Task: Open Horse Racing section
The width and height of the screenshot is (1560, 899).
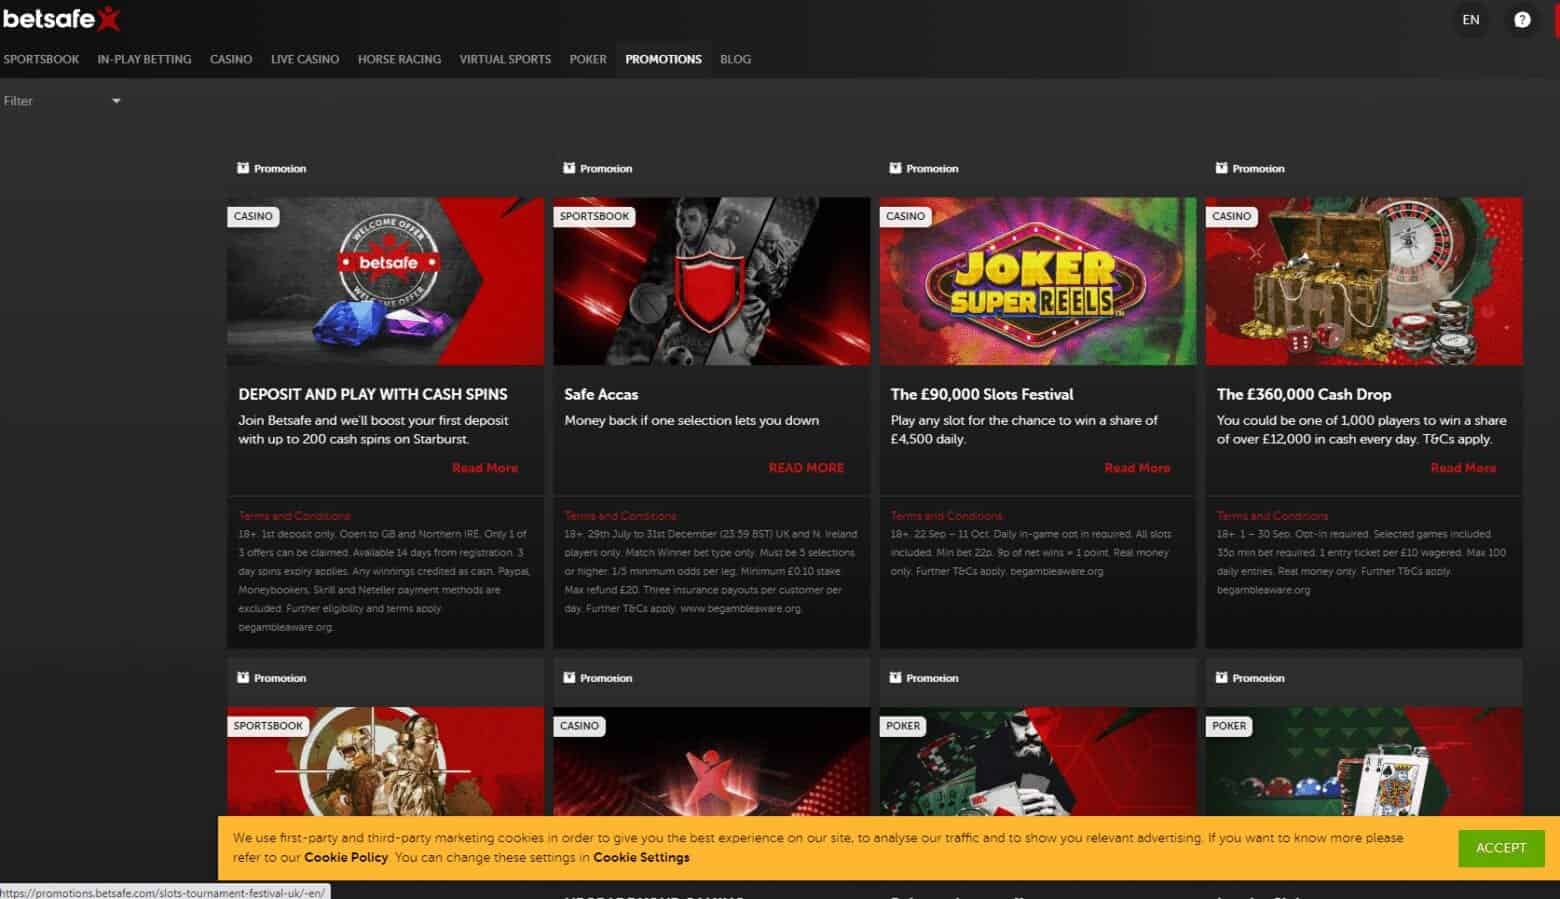Action: tap(399, 59)
